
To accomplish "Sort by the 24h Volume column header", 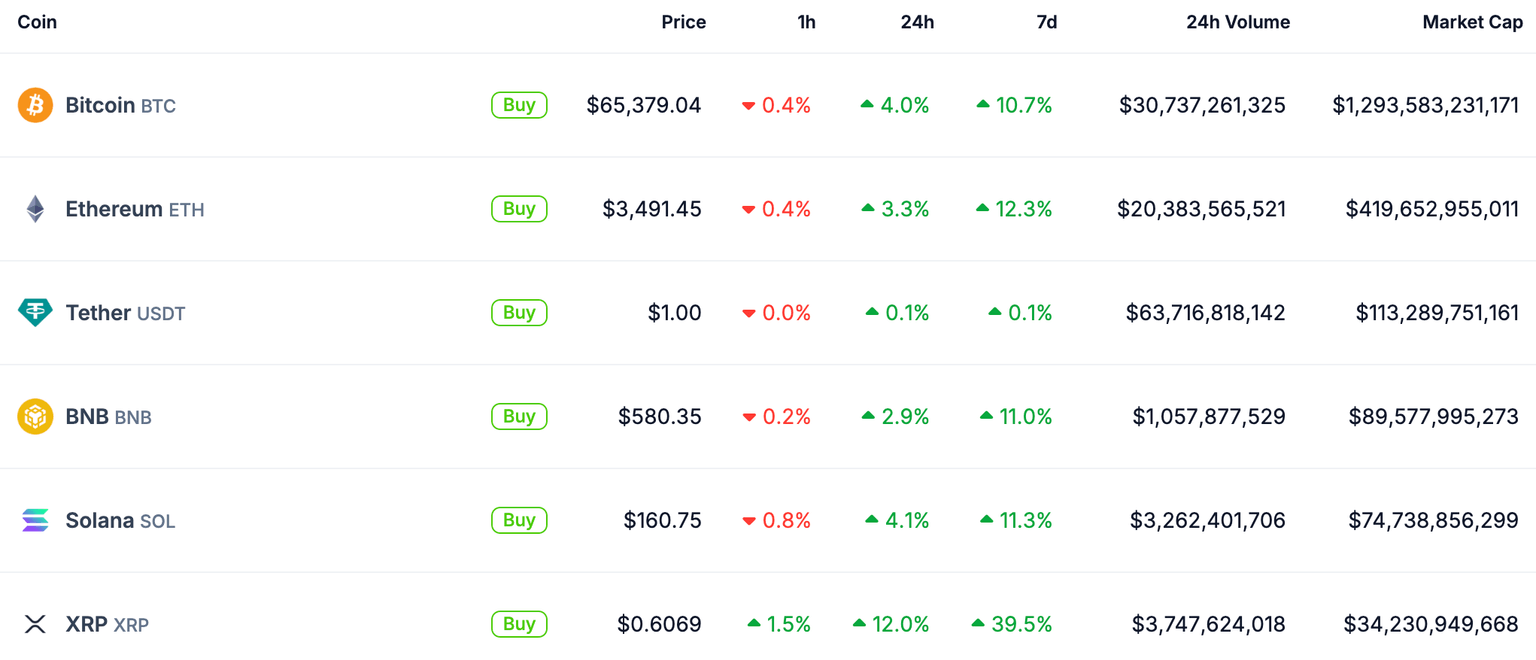I will click(x=1238, y=22).
